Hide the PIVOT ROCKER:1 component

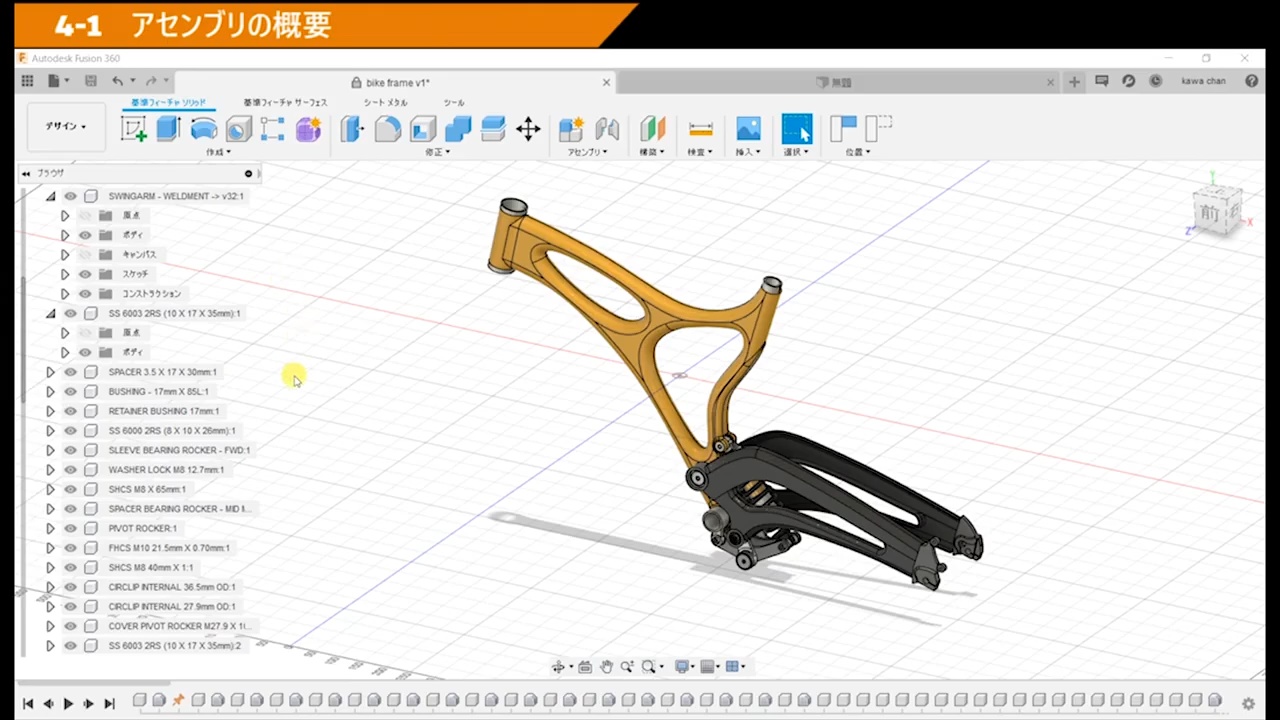(x=70, y=528)
